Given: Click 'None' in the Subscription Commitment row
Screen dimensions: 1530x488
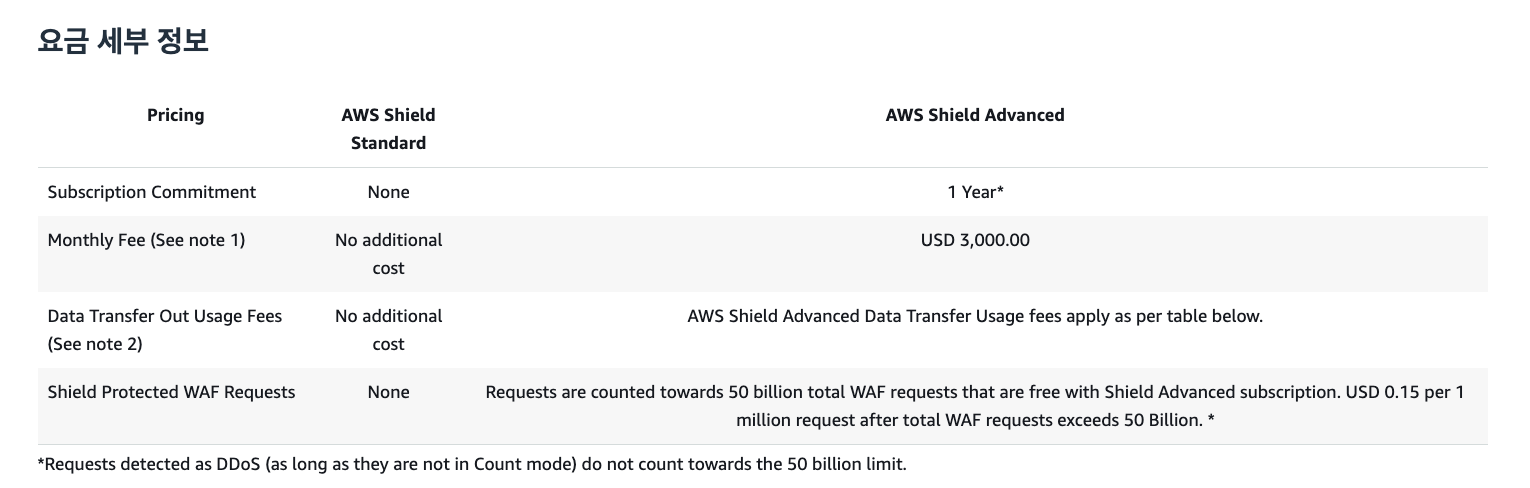Looking at the screenshot, I should pyautogui.click(x=388, y=192).
